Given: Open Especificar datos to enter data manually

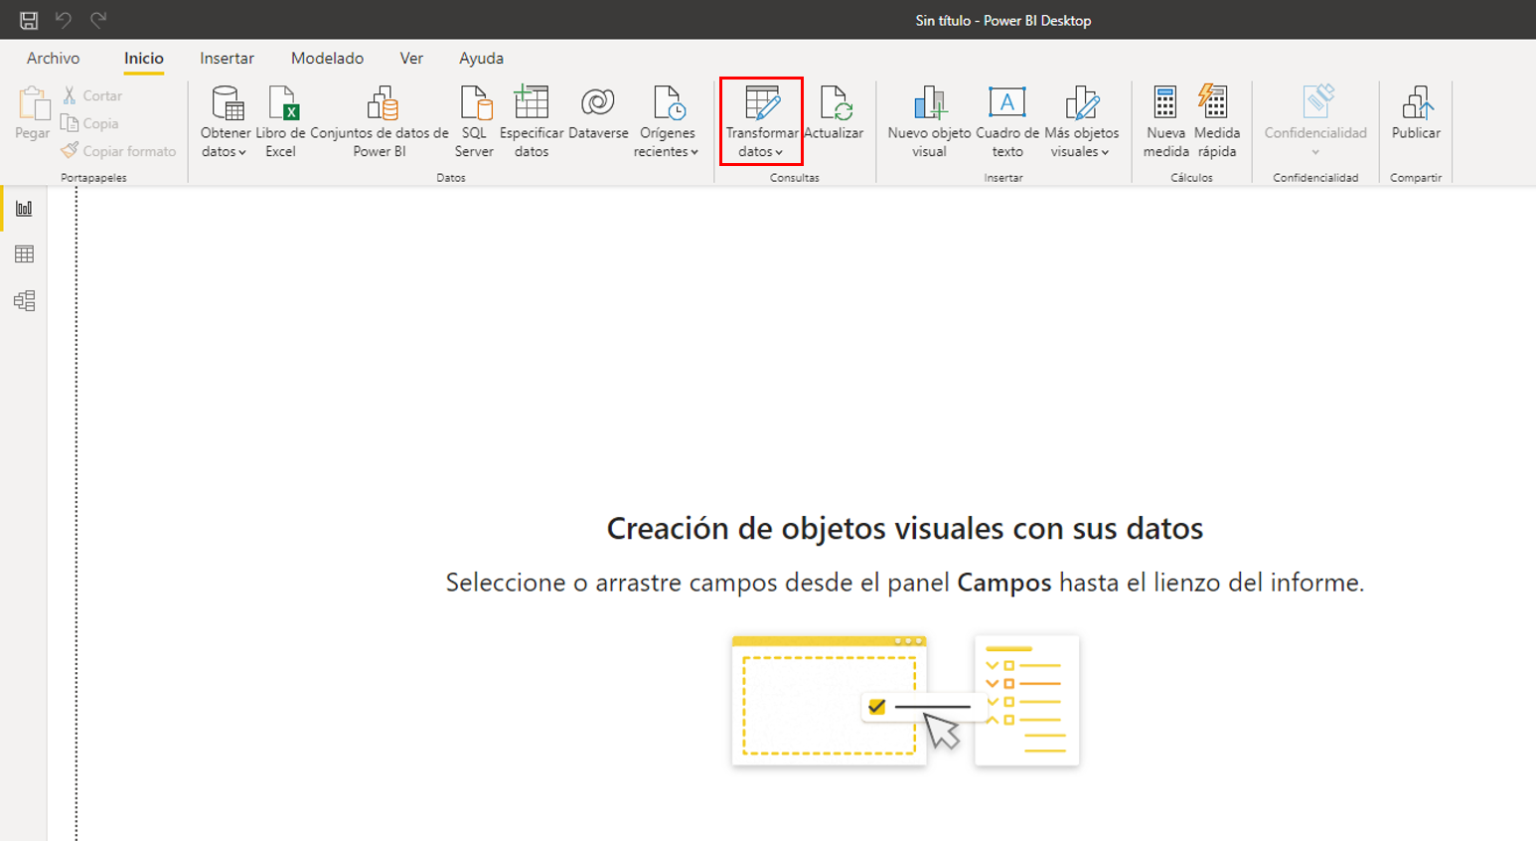Looking at the screenshot, I should click(531, 120).
